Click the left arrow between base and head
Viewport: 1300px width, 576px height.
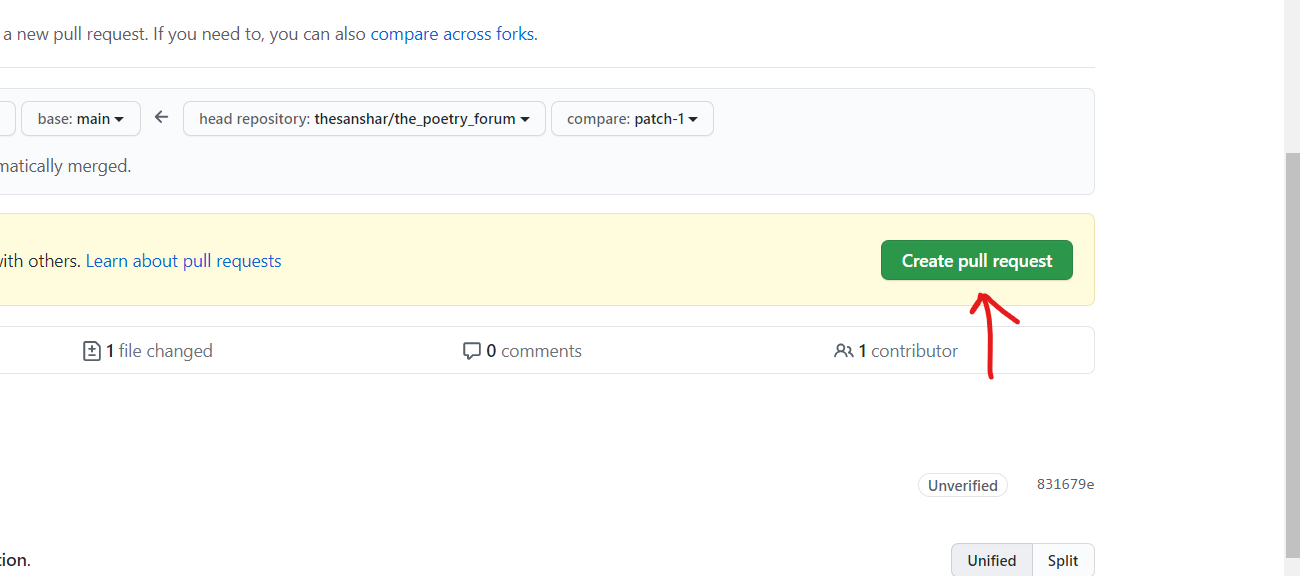tap(161, 117)
